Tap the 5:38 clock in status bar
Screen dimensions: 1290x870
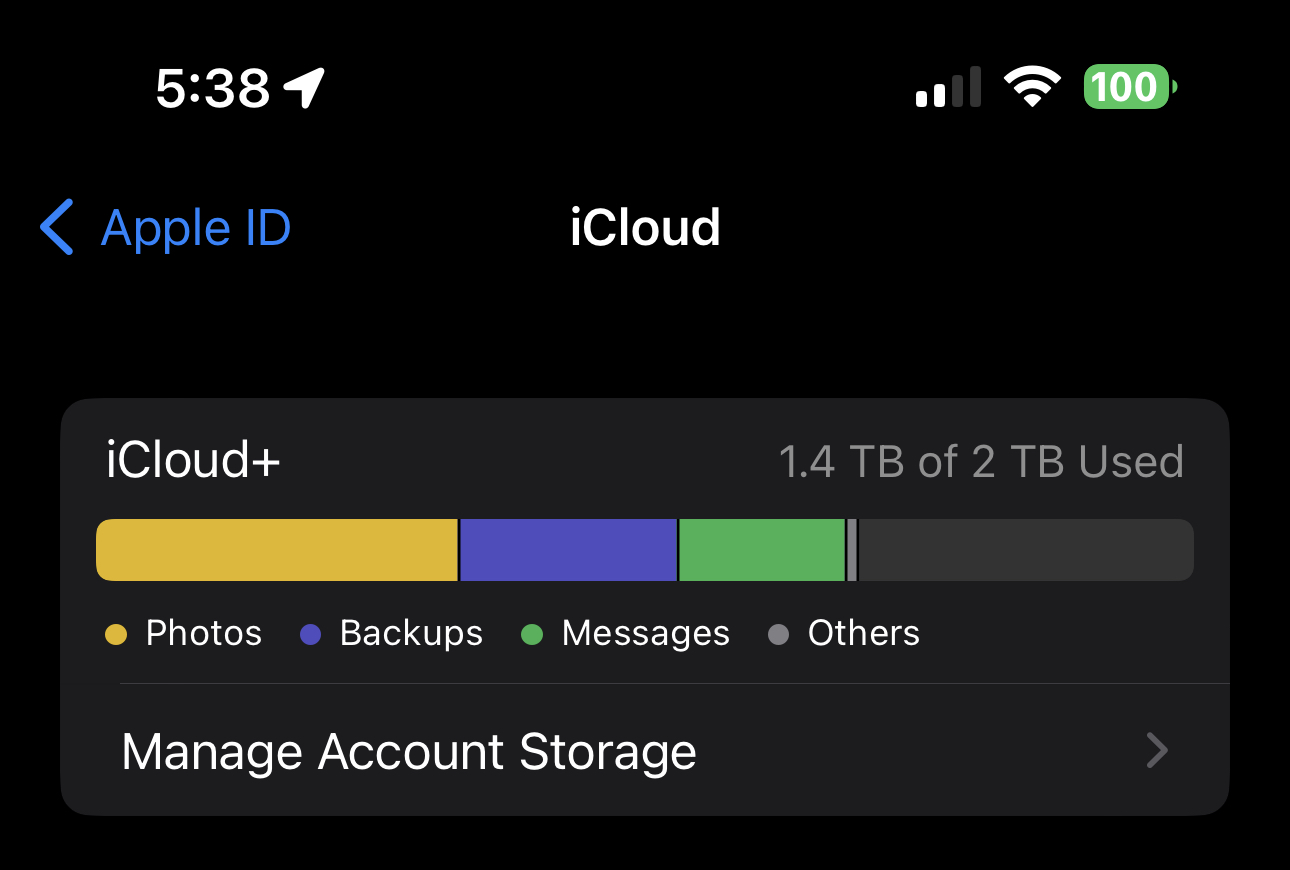[x=213, y=88]
